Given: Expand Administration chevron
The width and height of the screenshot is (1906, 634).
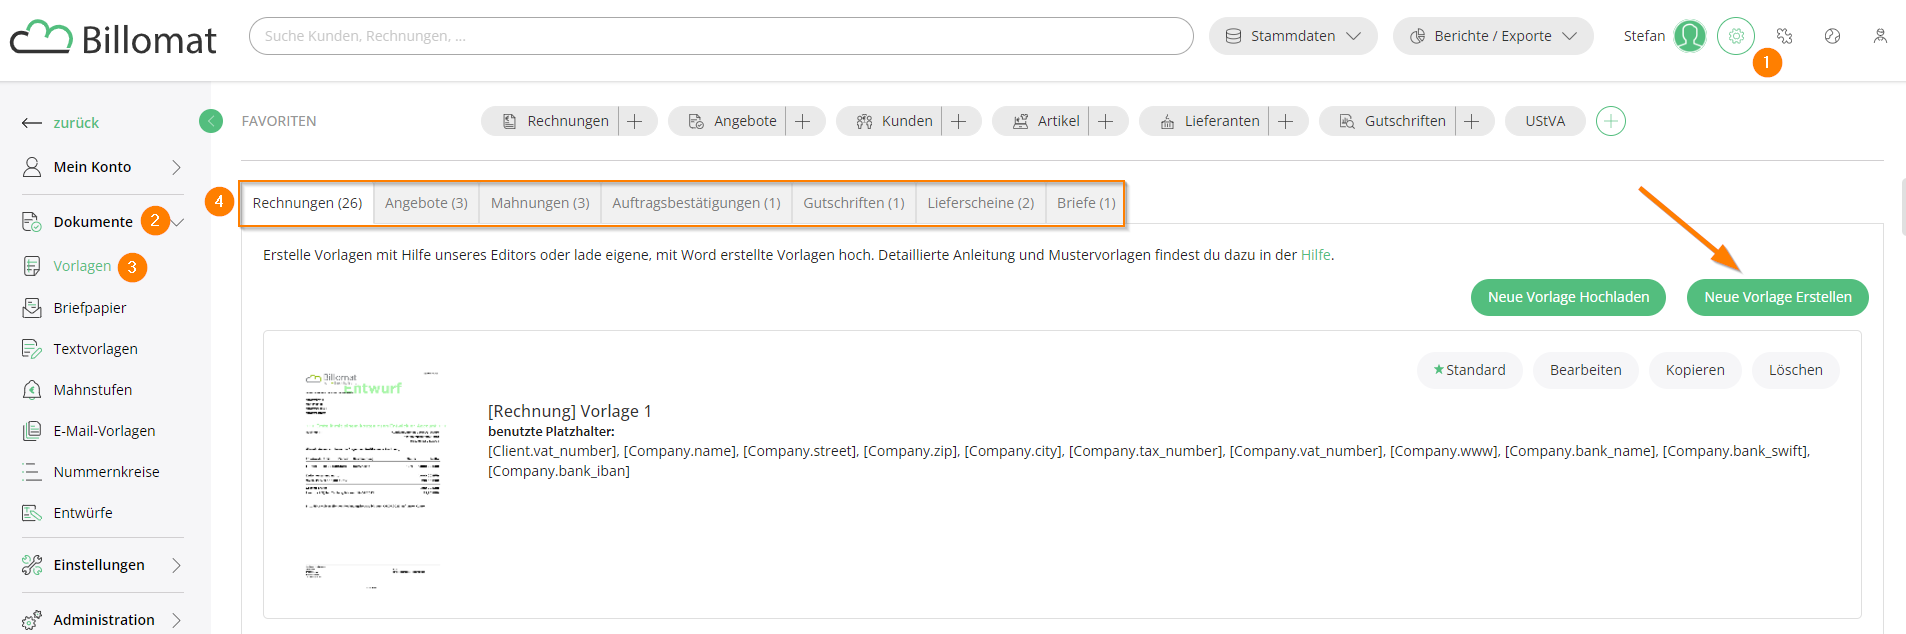Looking at the screenshot, I should 176,620.
